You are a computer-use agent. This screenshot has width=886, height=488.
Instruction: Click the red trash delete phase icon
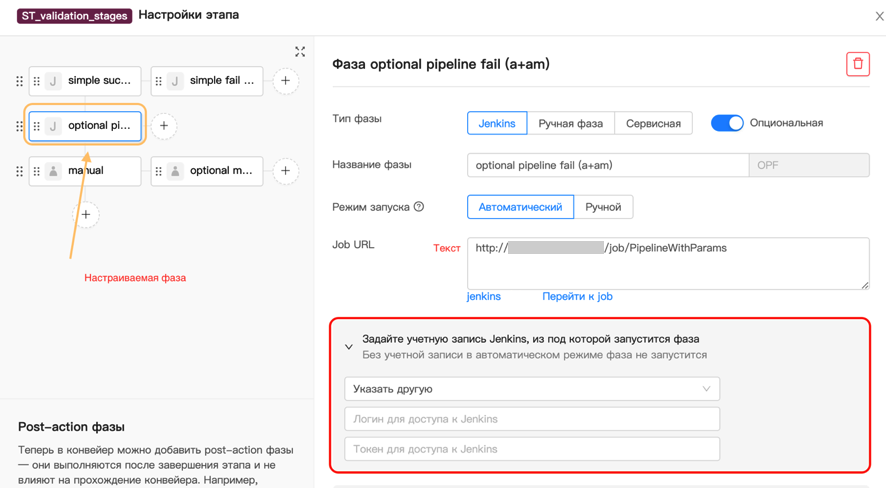coord(857,64)
